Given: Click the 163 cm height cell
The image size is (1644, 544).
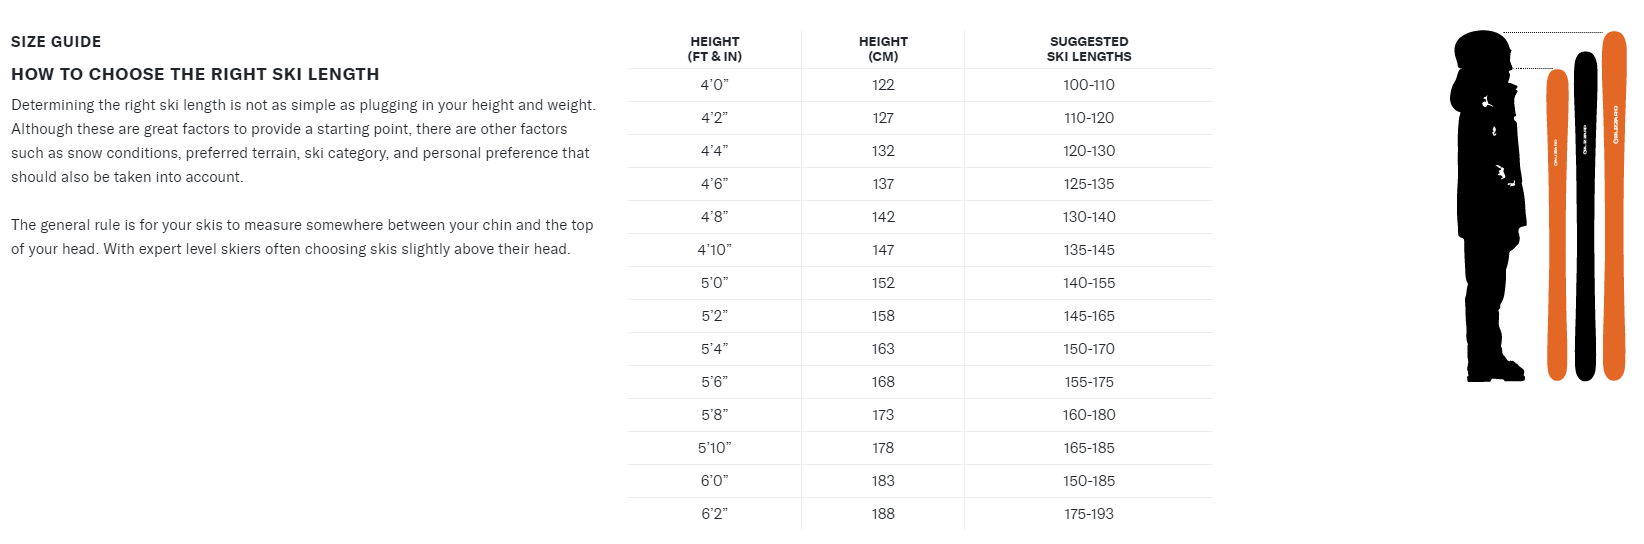Looking at the screenshot, I should (x=883, y=349).
